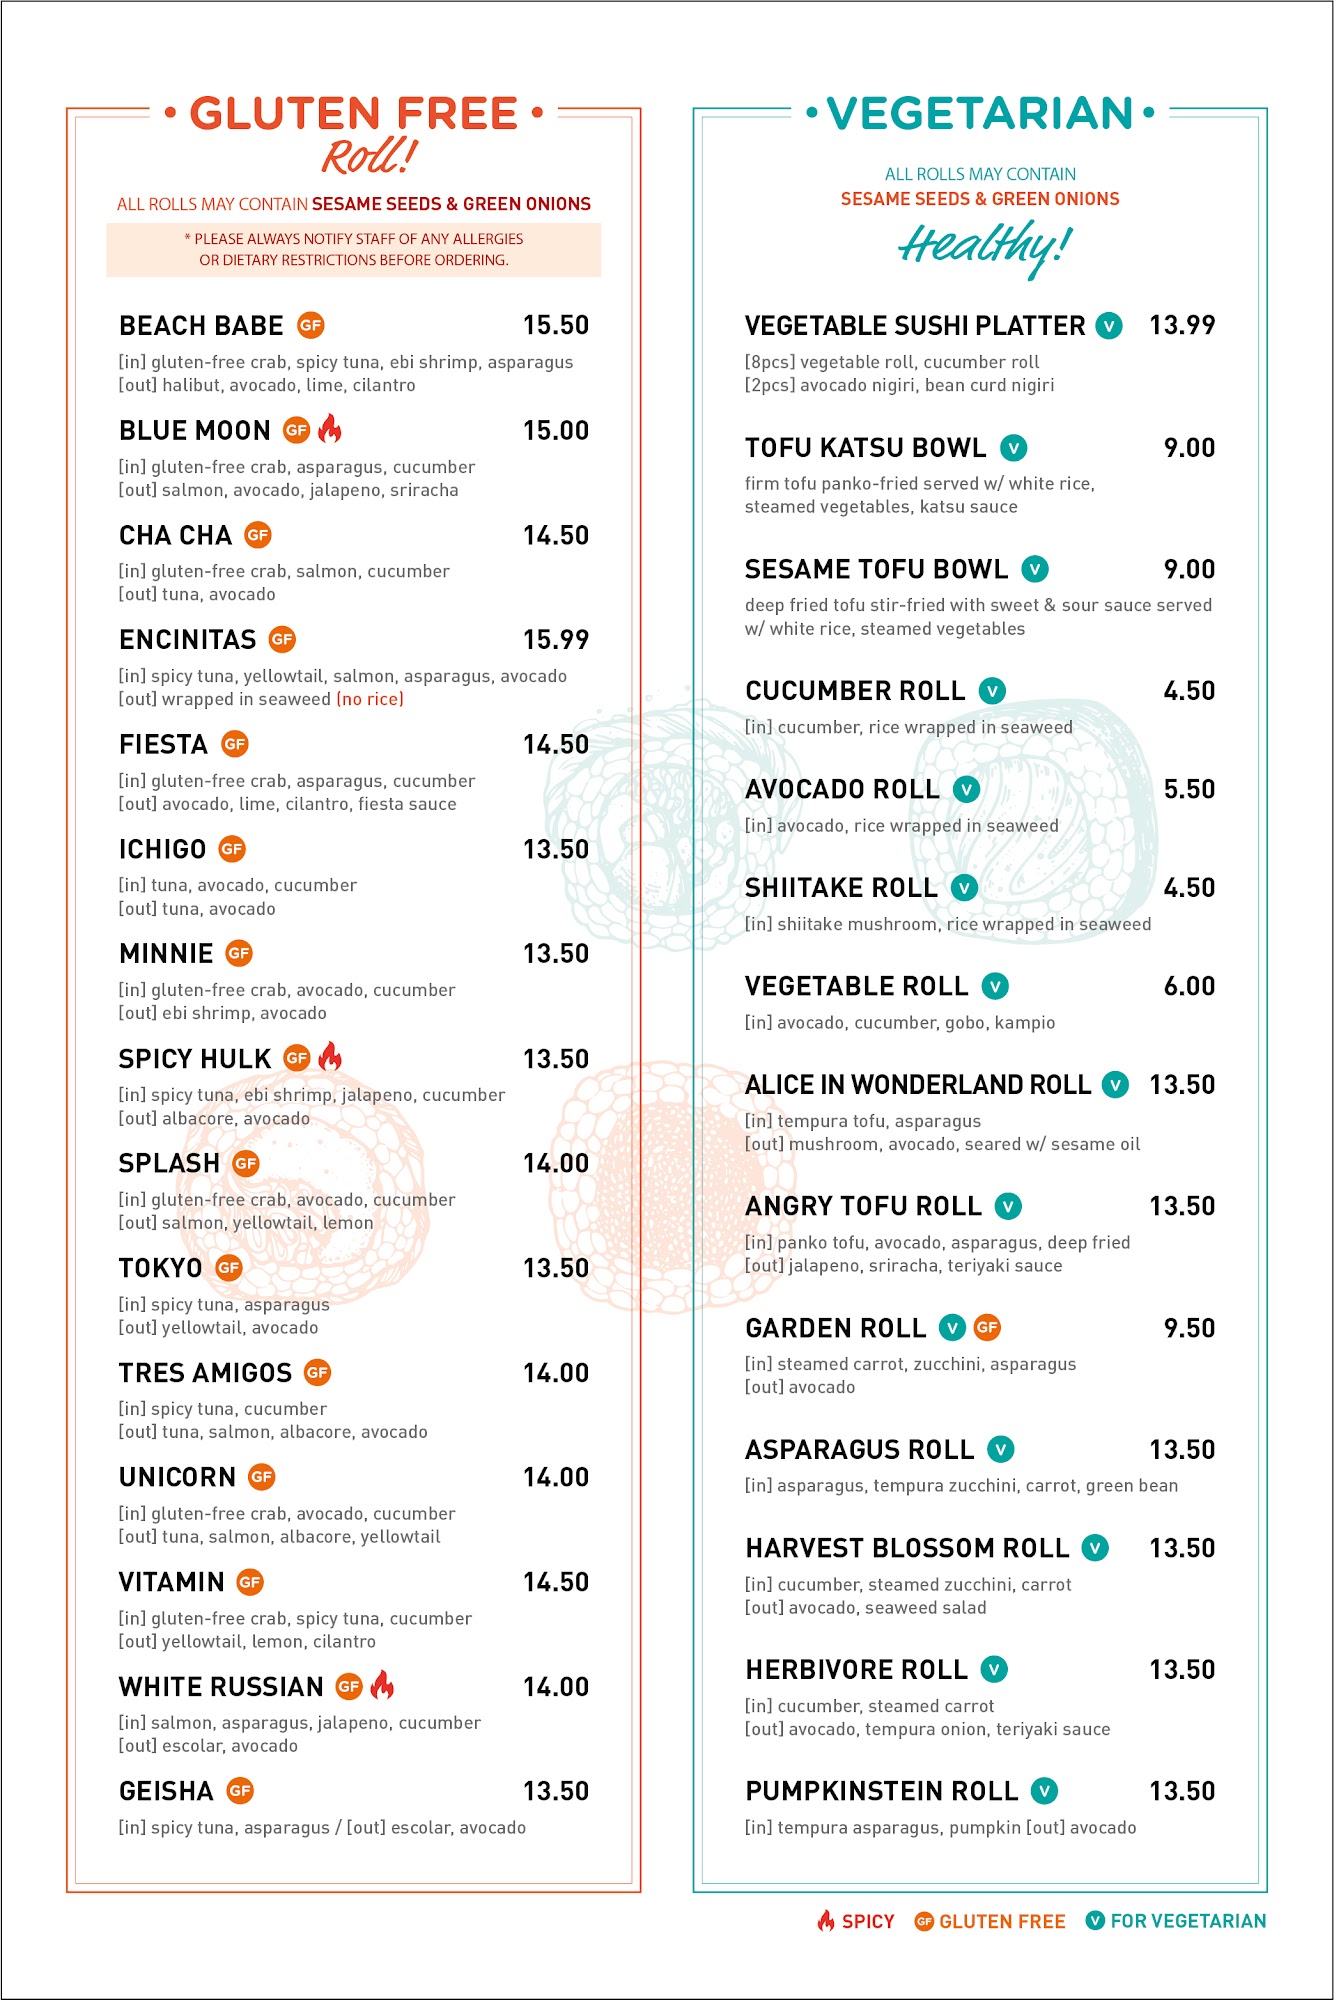Click the Angry Tofu Roll heading
The height and width of the screenshot is (2000, 1334).
pos(863,1206)
